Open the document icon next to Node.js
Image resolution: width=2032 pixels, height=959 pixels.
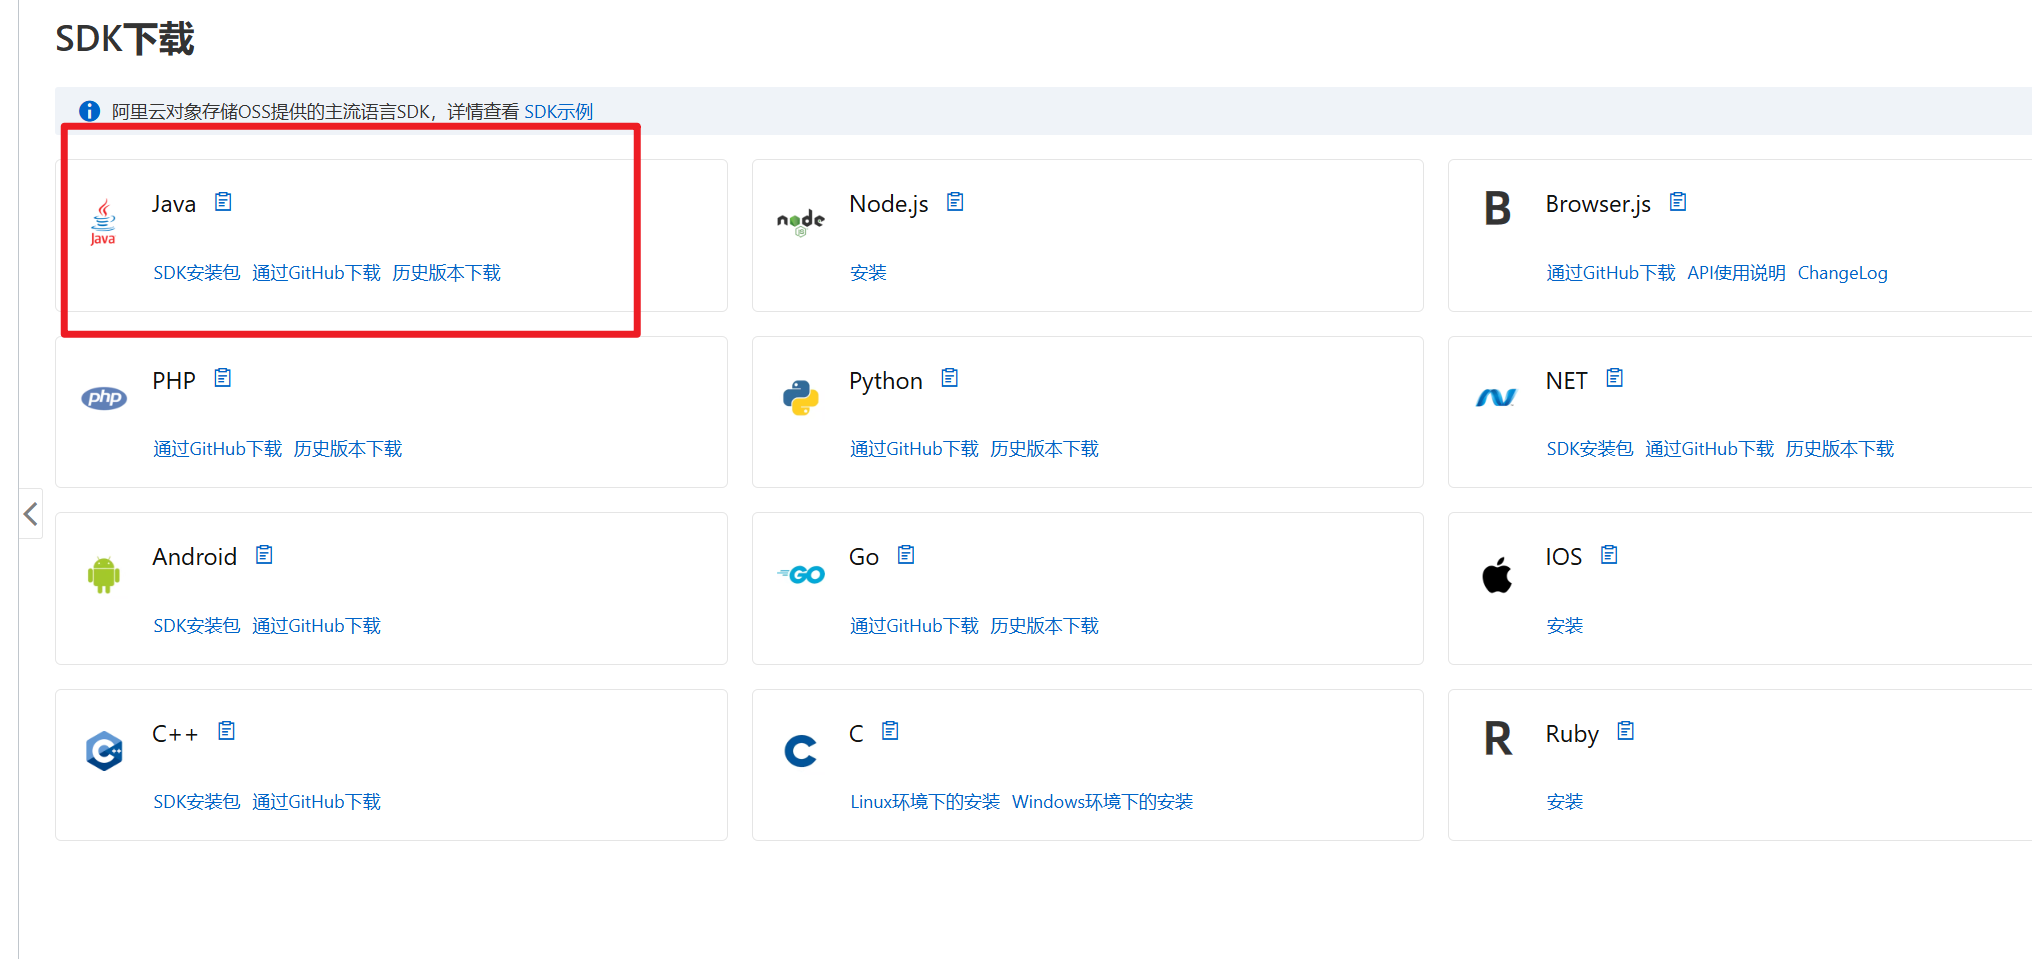click(x=956, y=202)
